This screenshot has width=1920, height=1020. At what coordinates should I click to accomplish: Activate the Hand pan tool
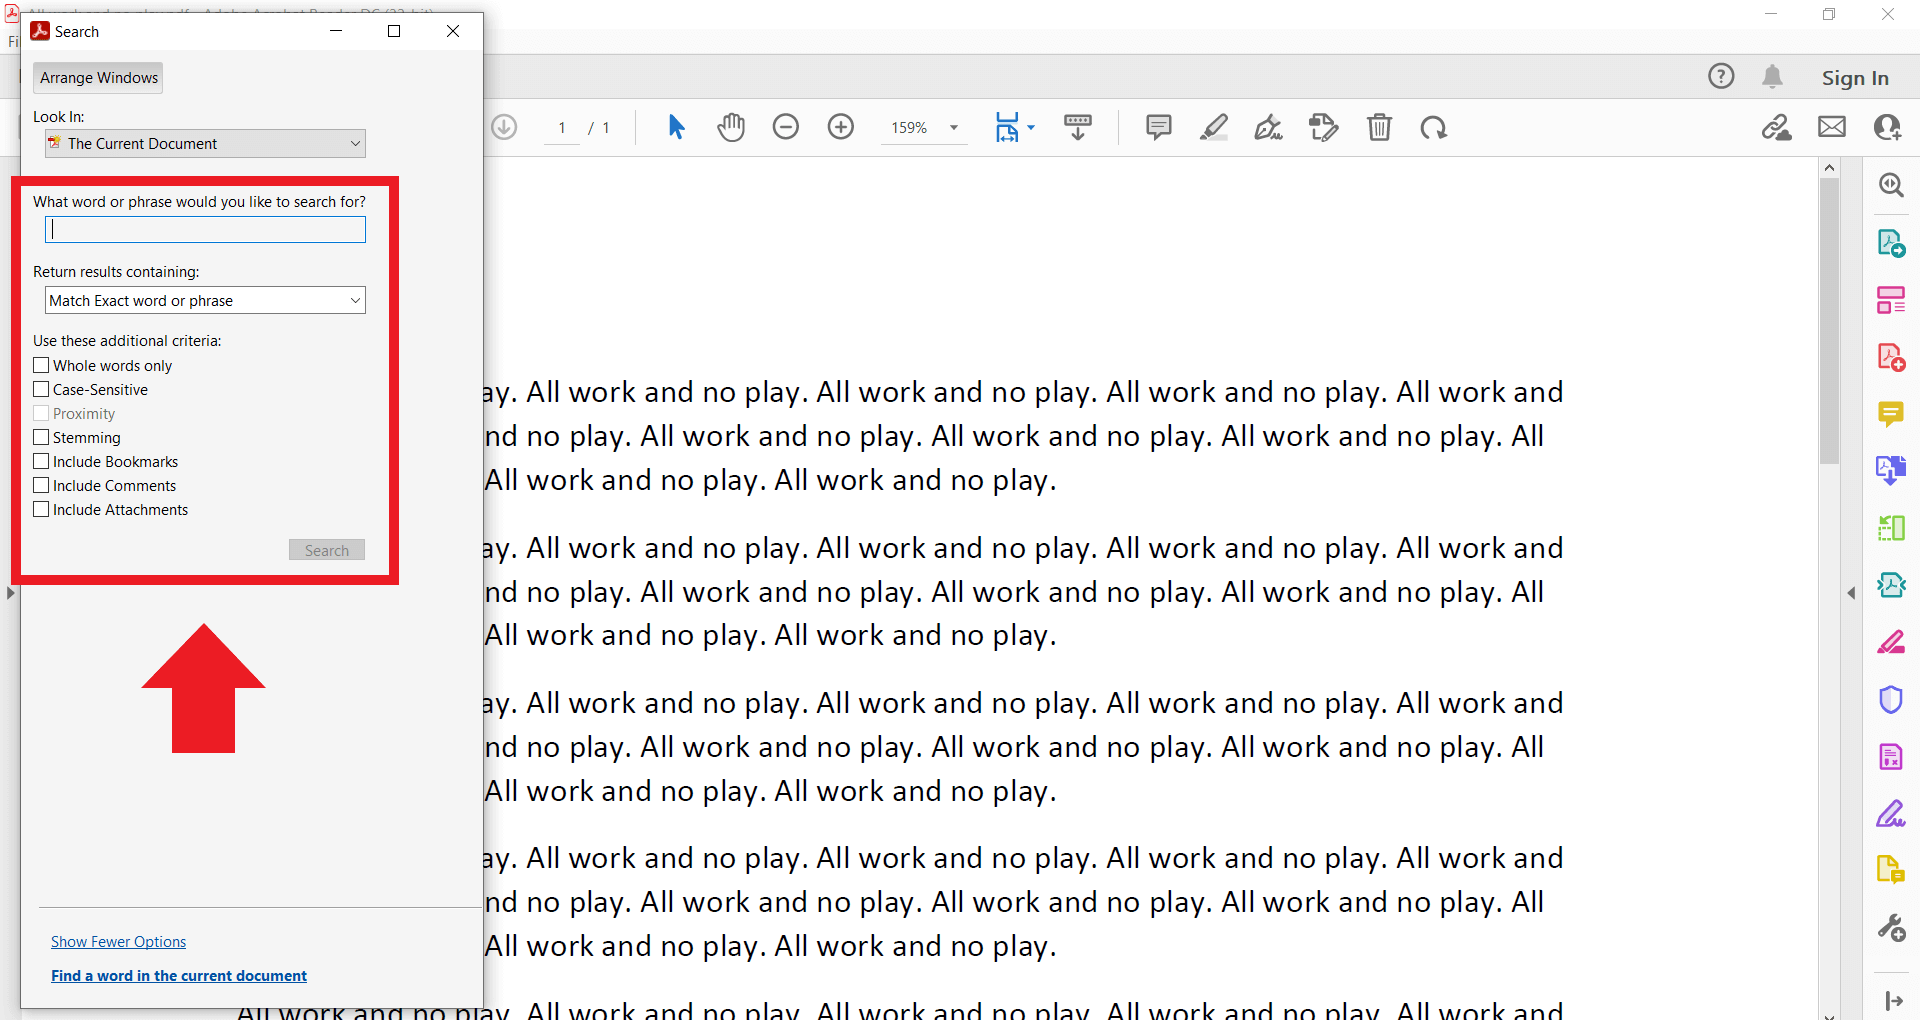731,127
